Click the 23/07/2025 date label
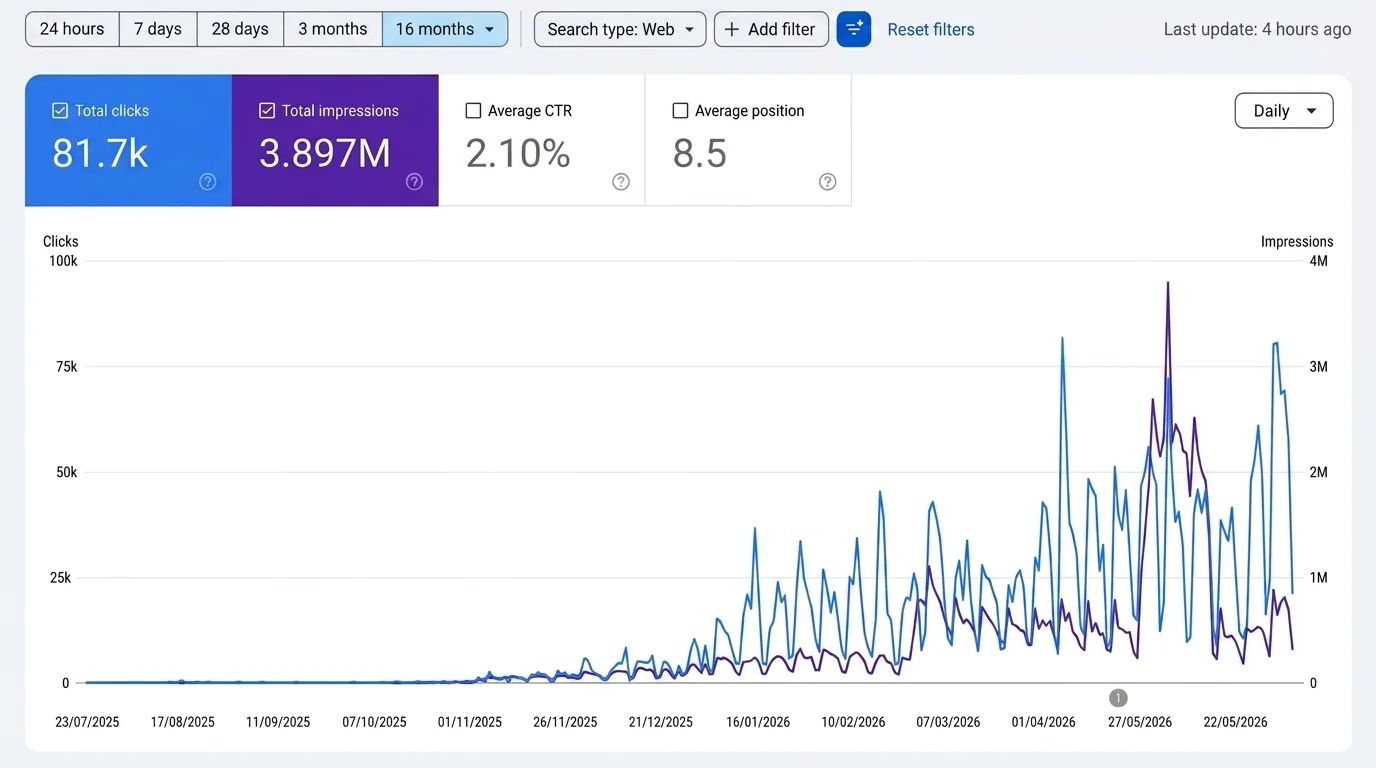Viewport: 1376px width, 768px height. coord(87,722)
